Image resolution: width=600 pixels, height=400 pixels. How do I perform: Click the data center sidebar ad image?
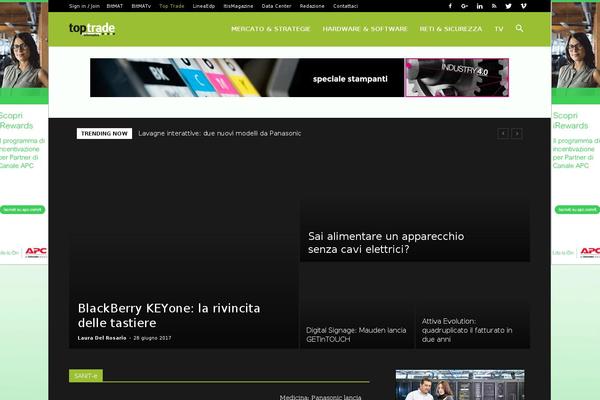click(460, 385)
